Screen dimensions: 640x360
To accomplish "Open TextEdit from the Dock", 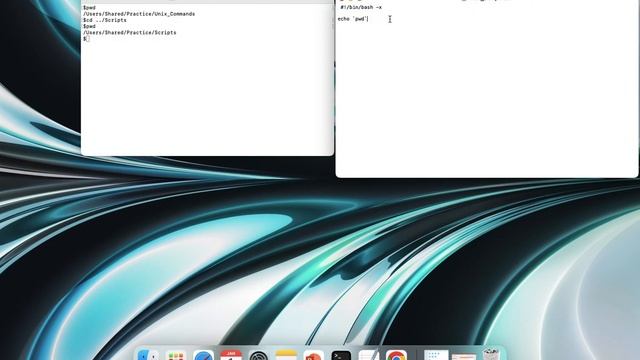I will (x=369, y=355).
